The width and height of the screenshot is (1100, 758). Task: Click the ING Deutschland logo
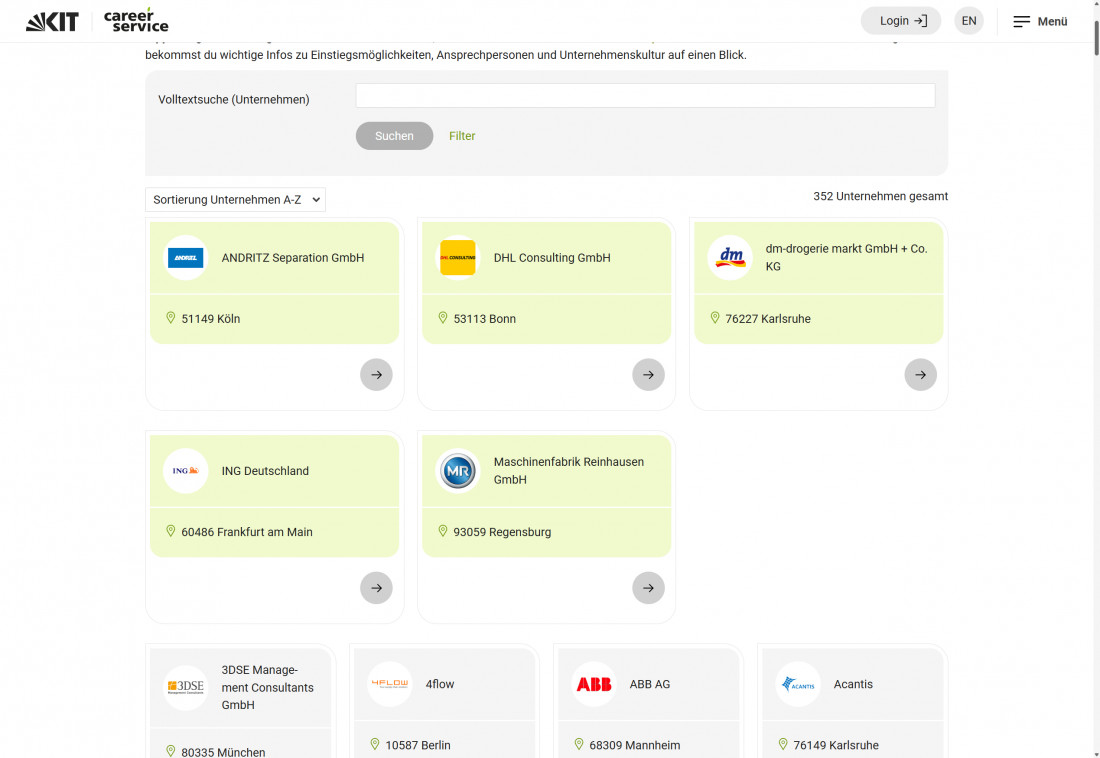tap(186, 471)
